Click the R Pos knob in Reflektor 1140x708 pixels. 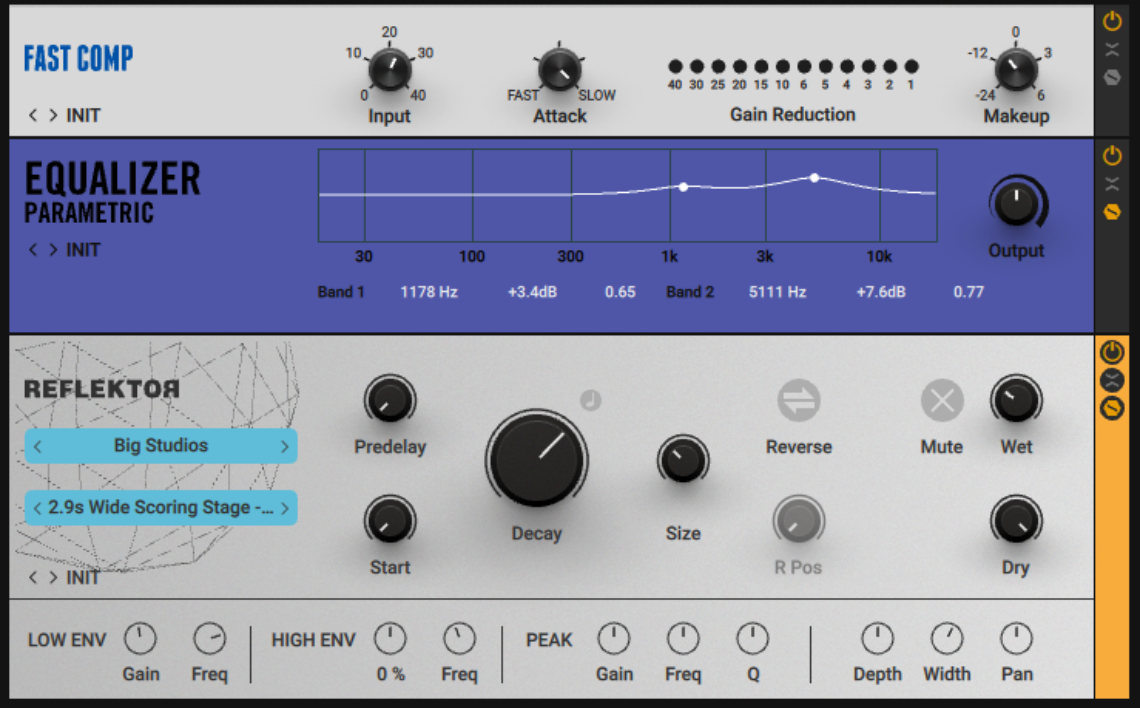(798, 520)
